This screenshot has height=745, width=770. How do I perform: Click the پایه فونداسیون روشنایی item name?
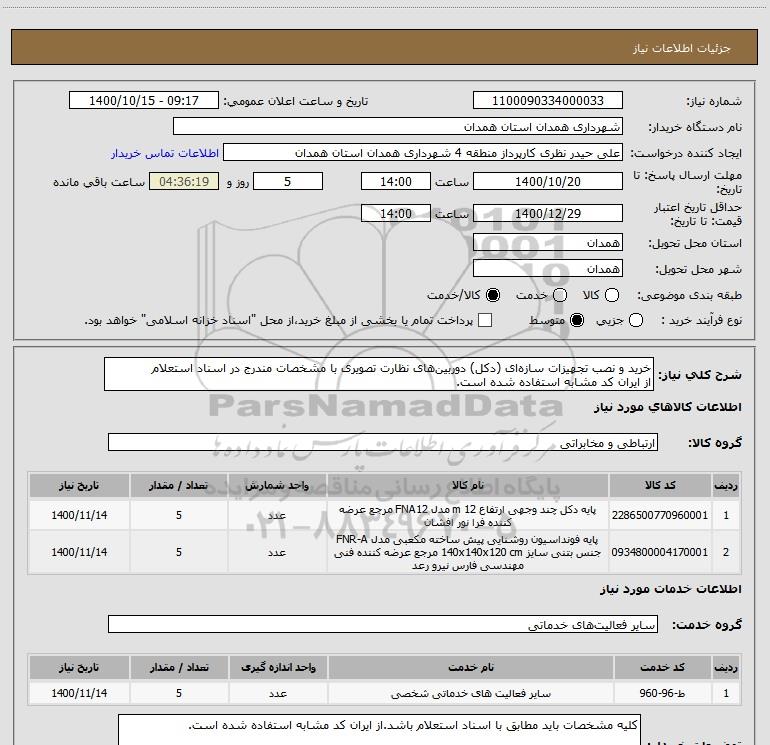click(x=468, y=552)
